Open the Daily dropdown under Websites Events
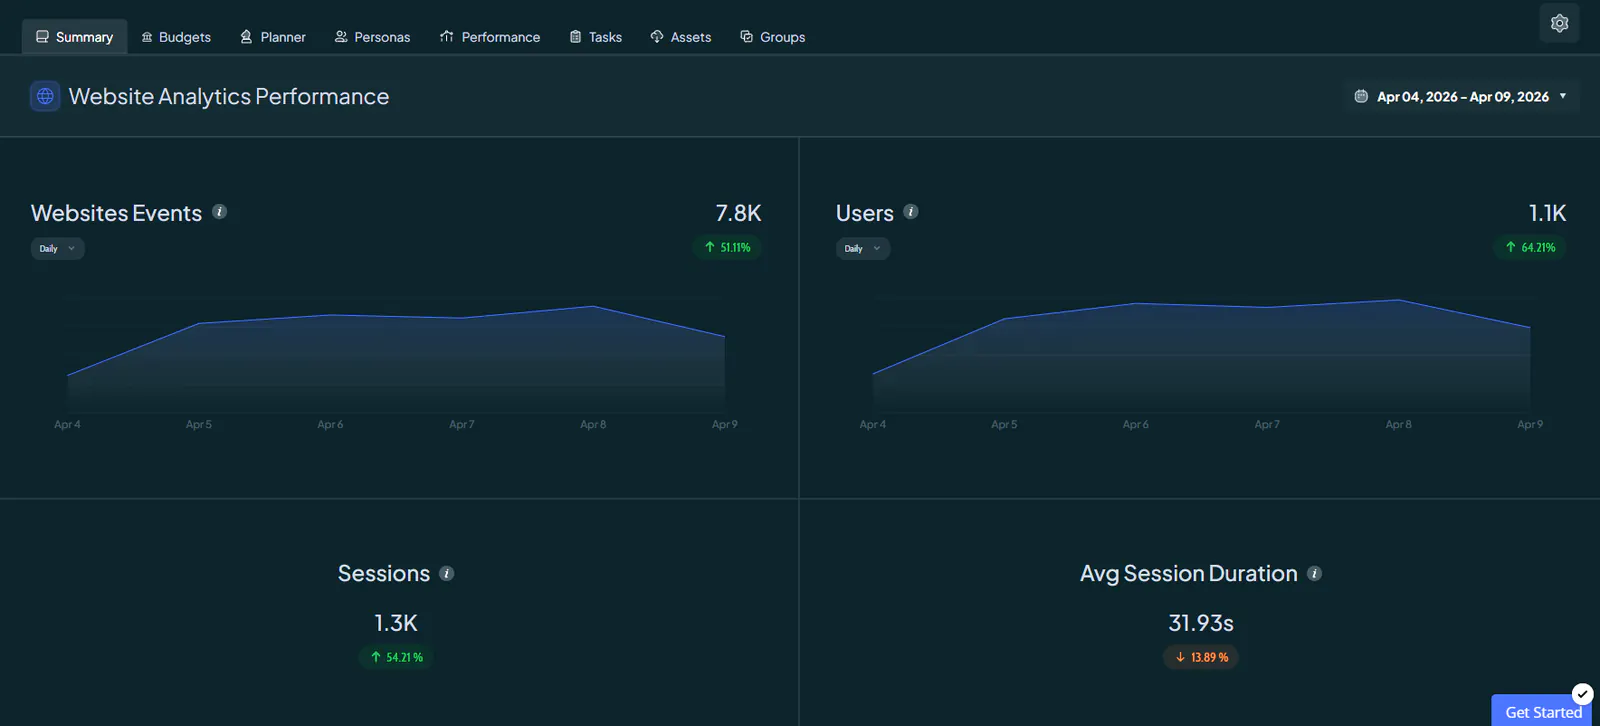Image resolution: width=1600 pixels, height=726 pixels. 57,249
